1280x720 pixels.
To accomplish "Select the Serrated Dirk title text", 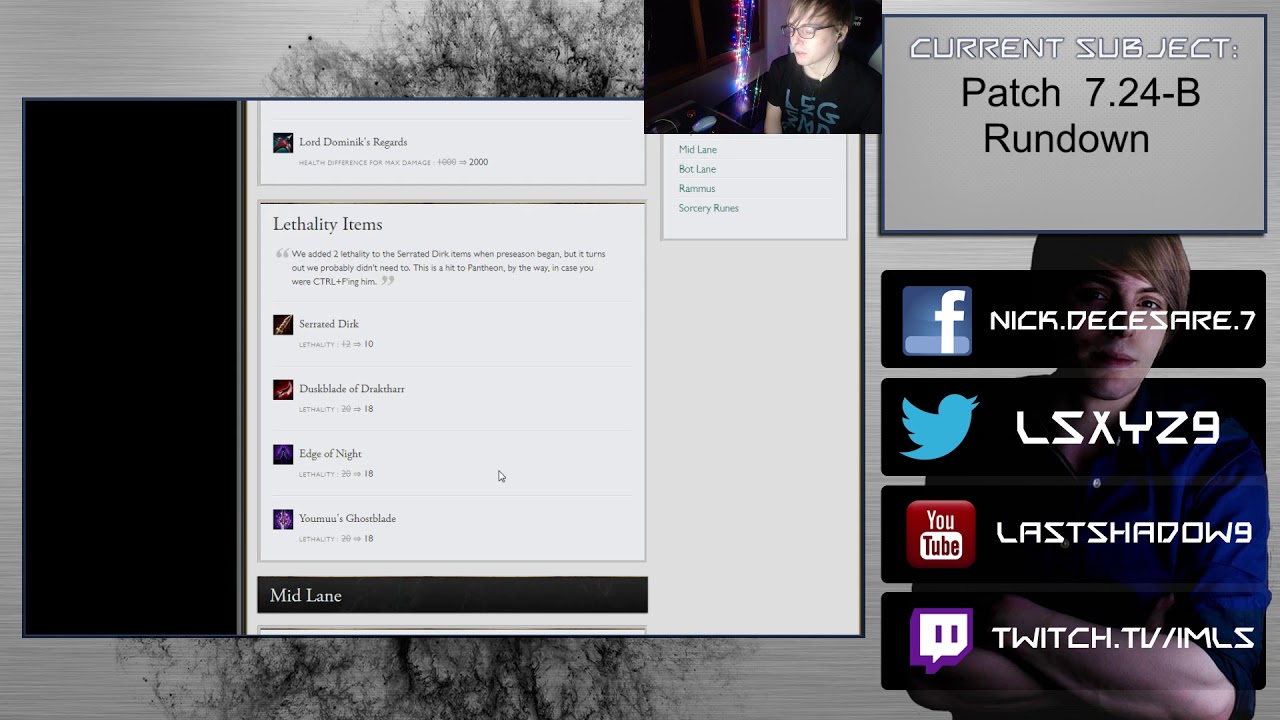I will 329,324.
